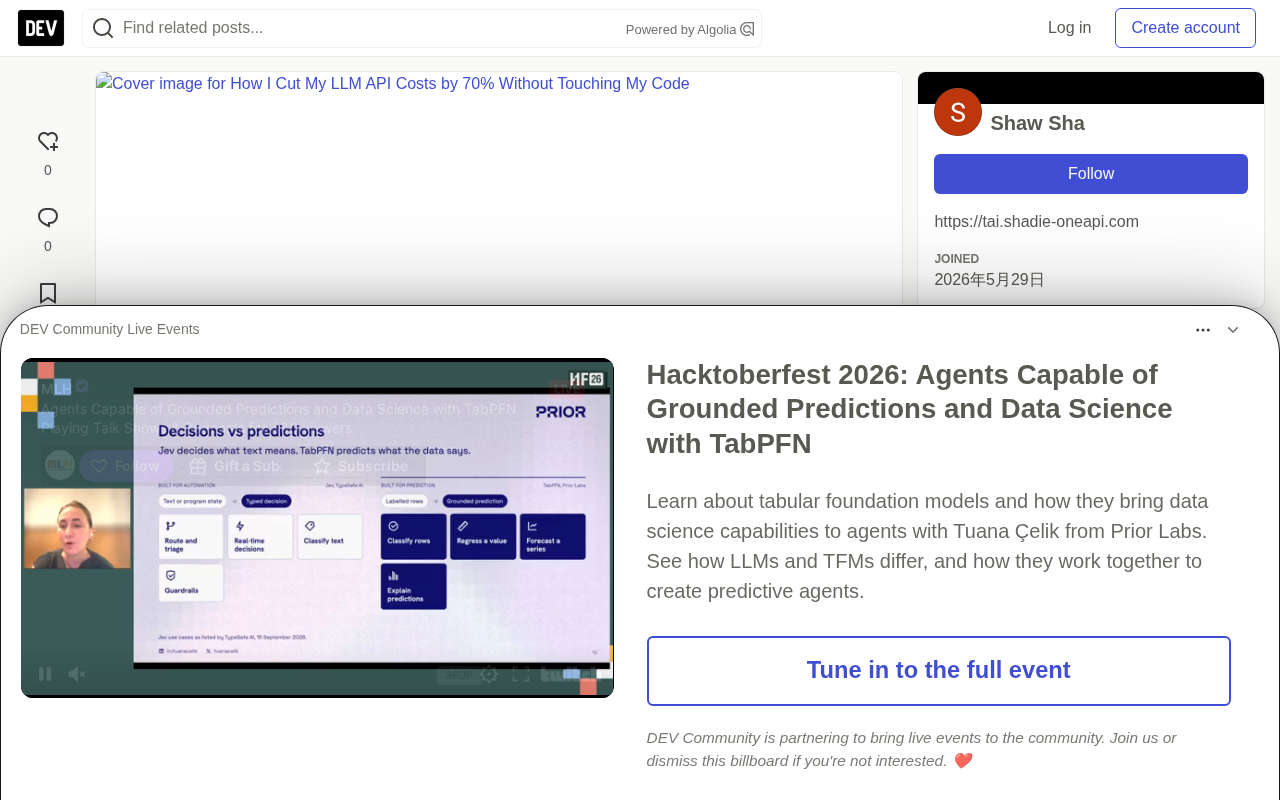Open the Hacktoberfest 2026 event title link
This screenshot has height=800, width=1280.
[x=909, y=409]
